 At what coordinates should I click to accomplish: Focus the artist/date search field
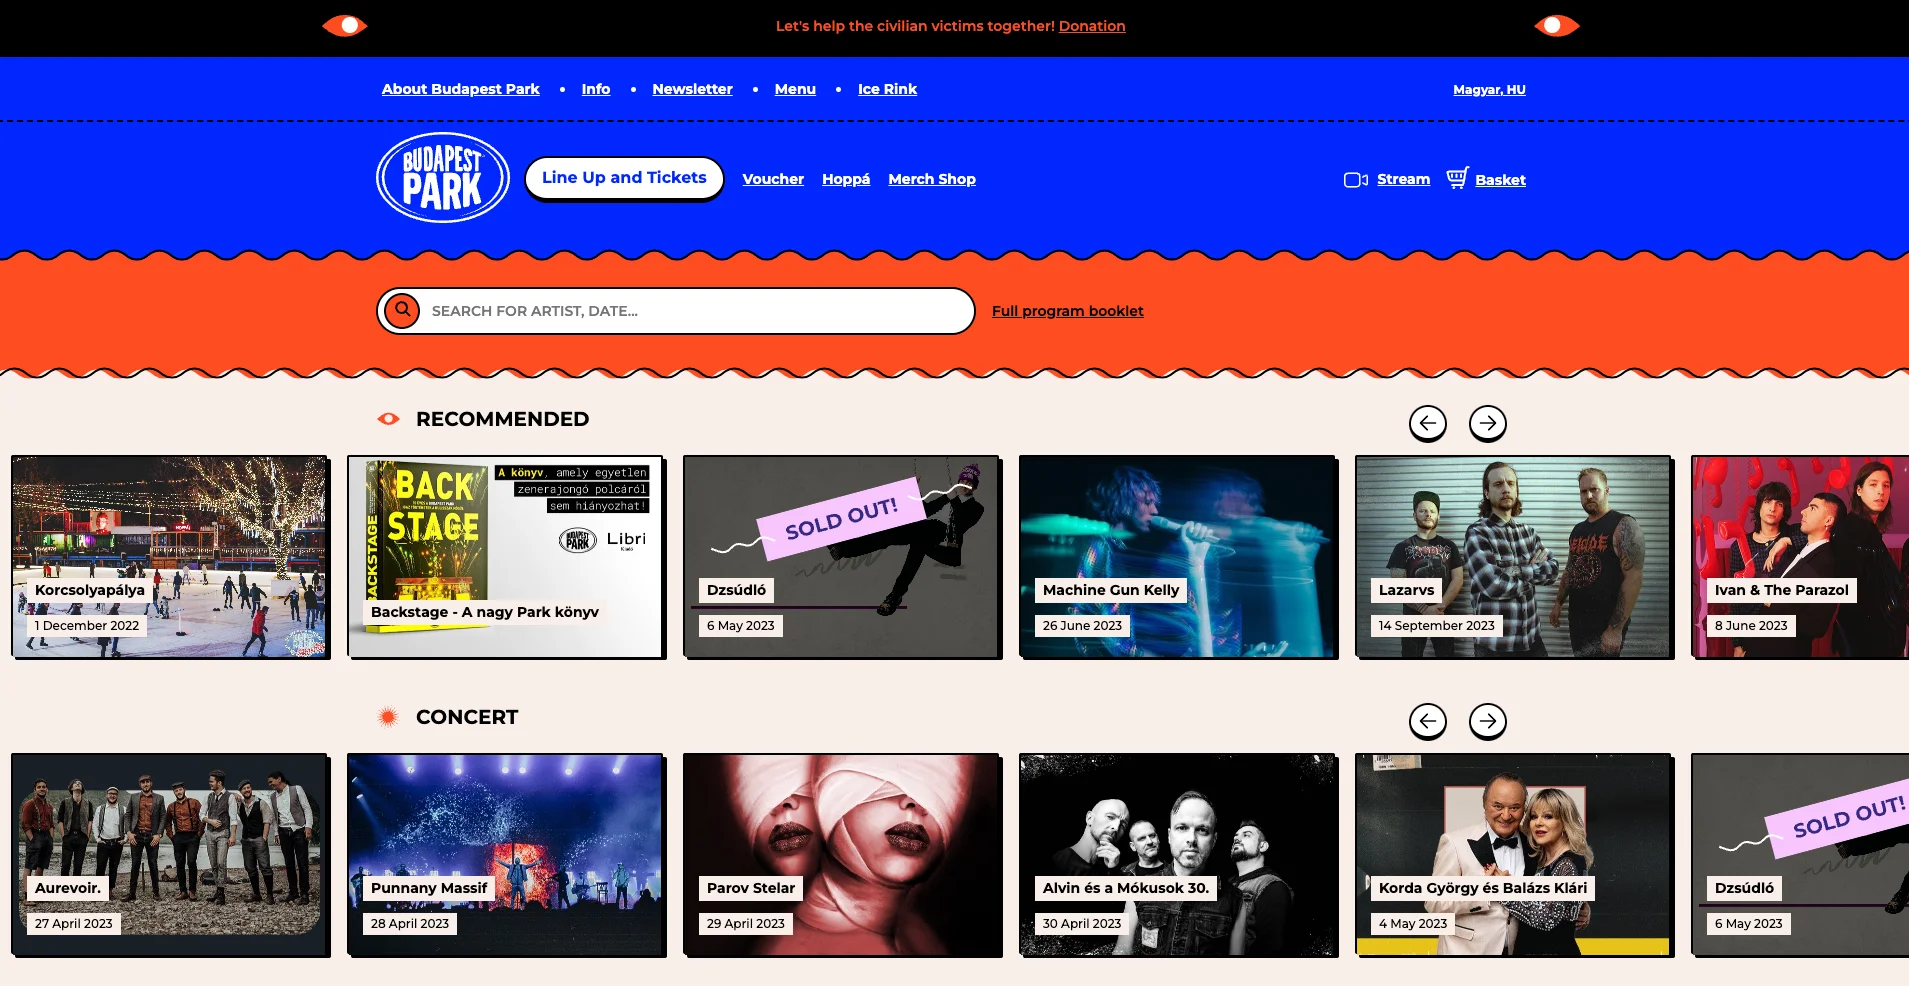tap(676, 311)
